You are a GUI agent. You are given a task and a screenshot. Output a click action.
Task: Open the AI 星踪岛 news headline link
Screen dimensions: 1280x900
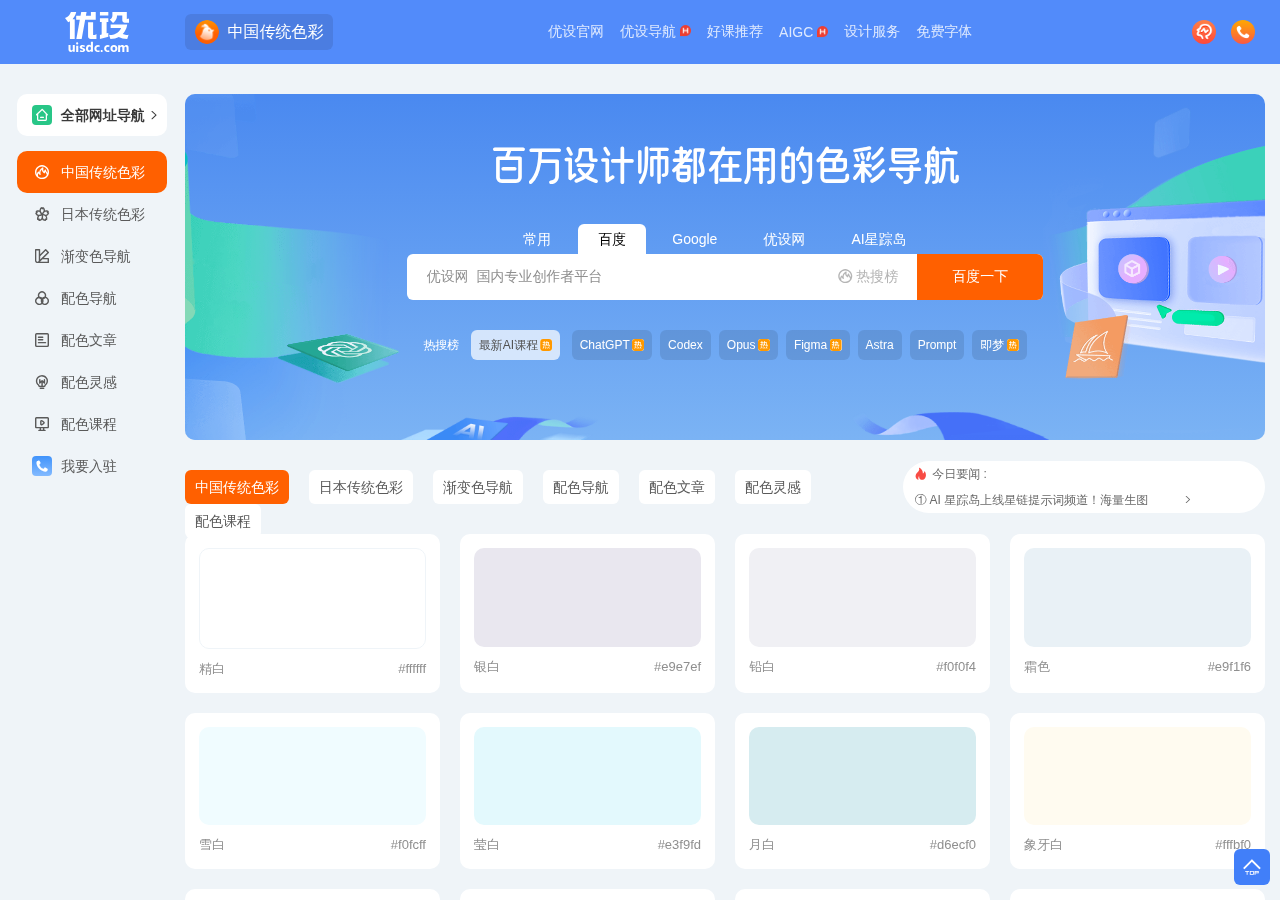(x=1031, y=500)
